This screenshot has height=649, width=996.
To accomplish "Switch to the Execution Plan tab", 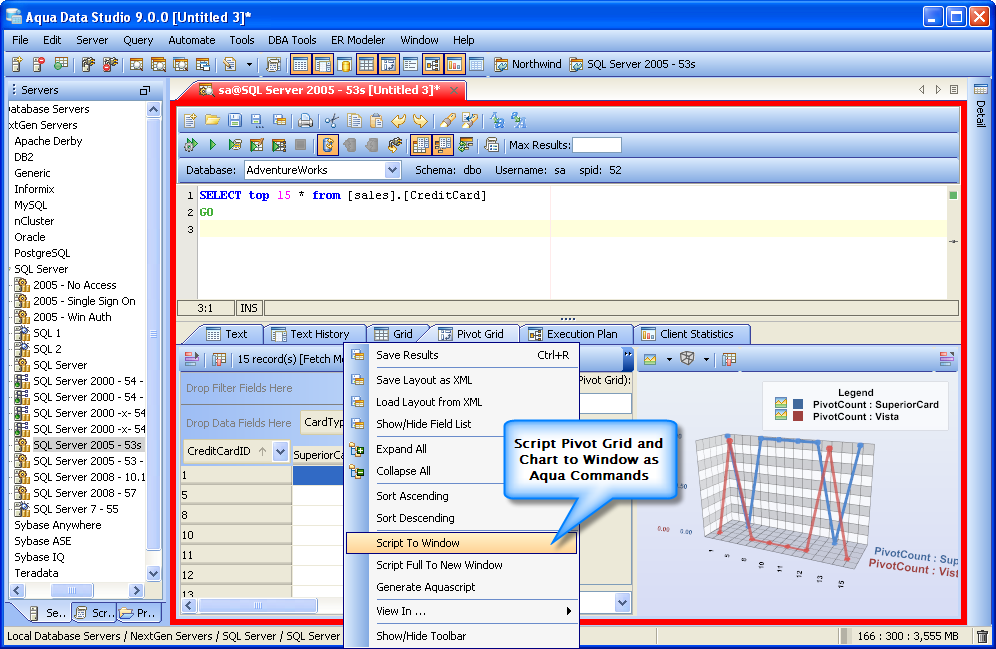I will pyautogui.click(x=575, y=334).
